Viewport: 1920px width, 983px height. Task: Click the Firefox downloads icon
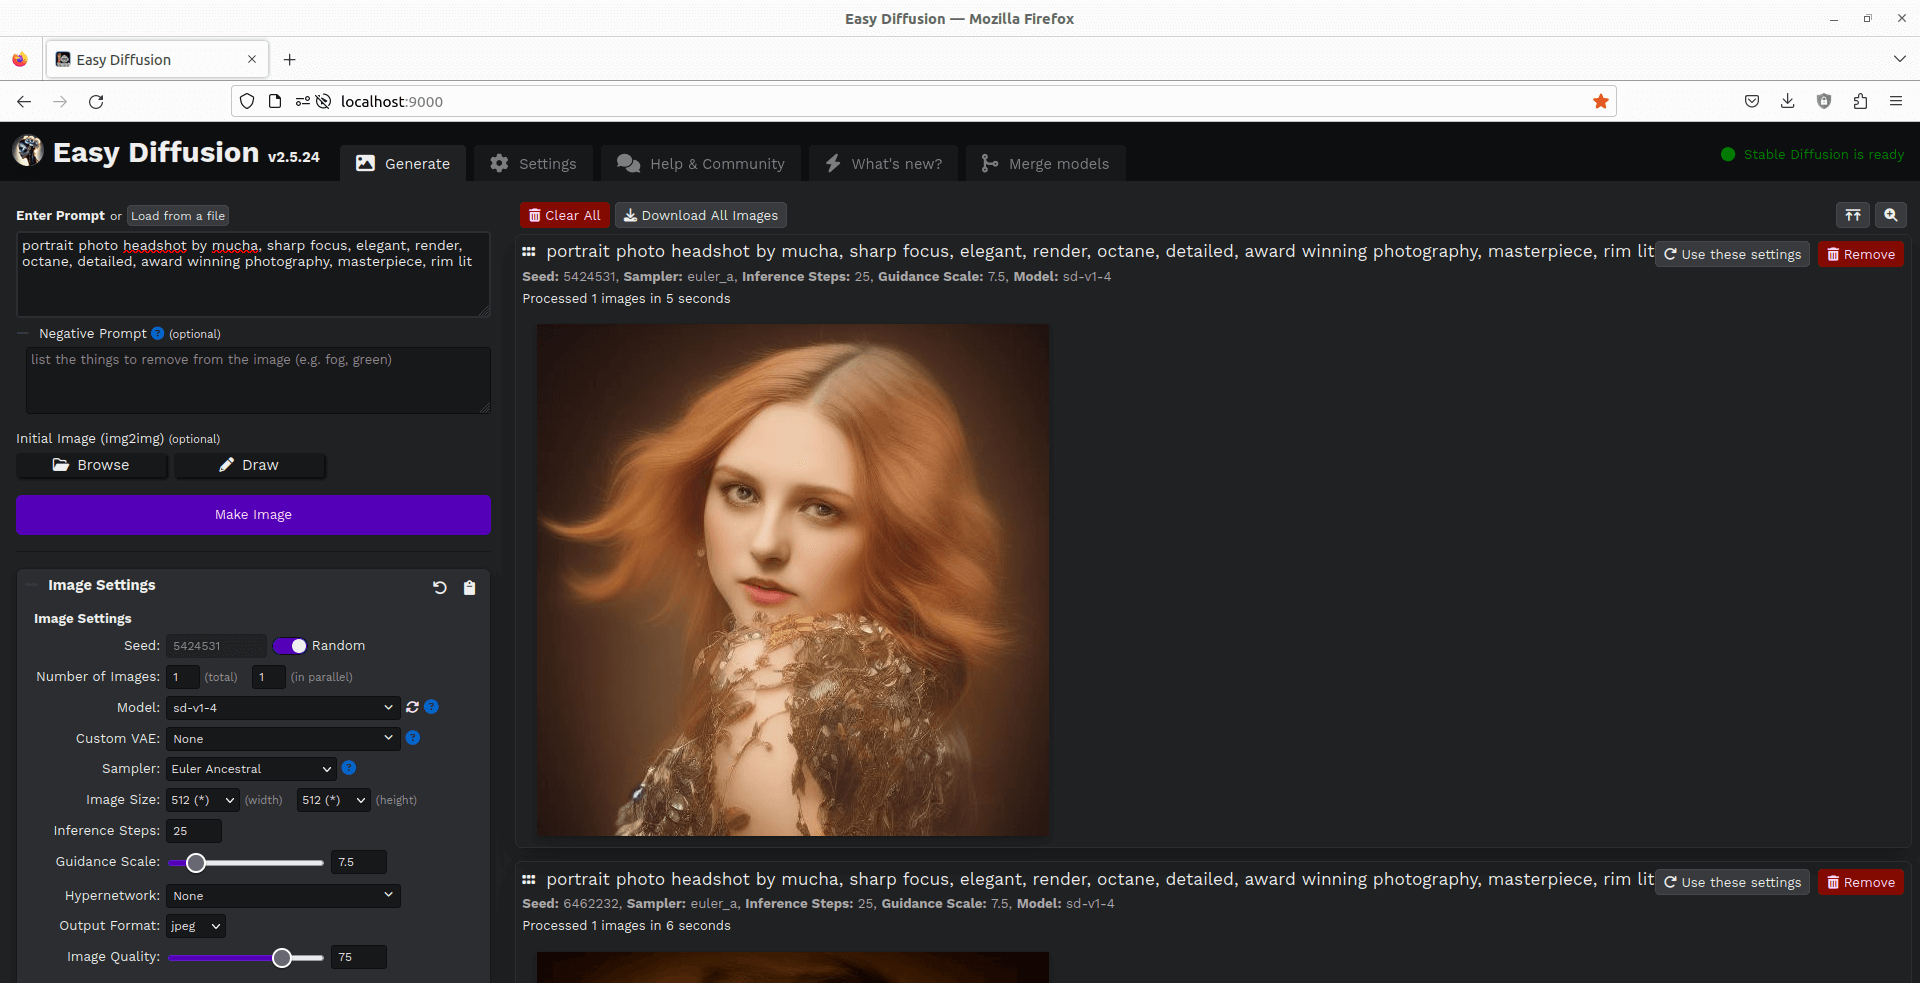tap(1787, 101)
